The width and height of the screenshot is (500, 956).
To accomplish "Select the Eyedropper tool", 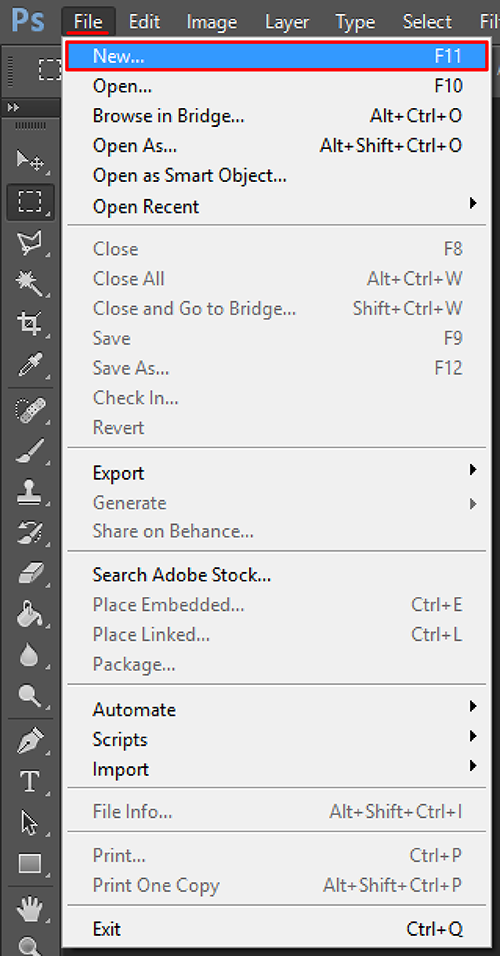I will (30, 364).
